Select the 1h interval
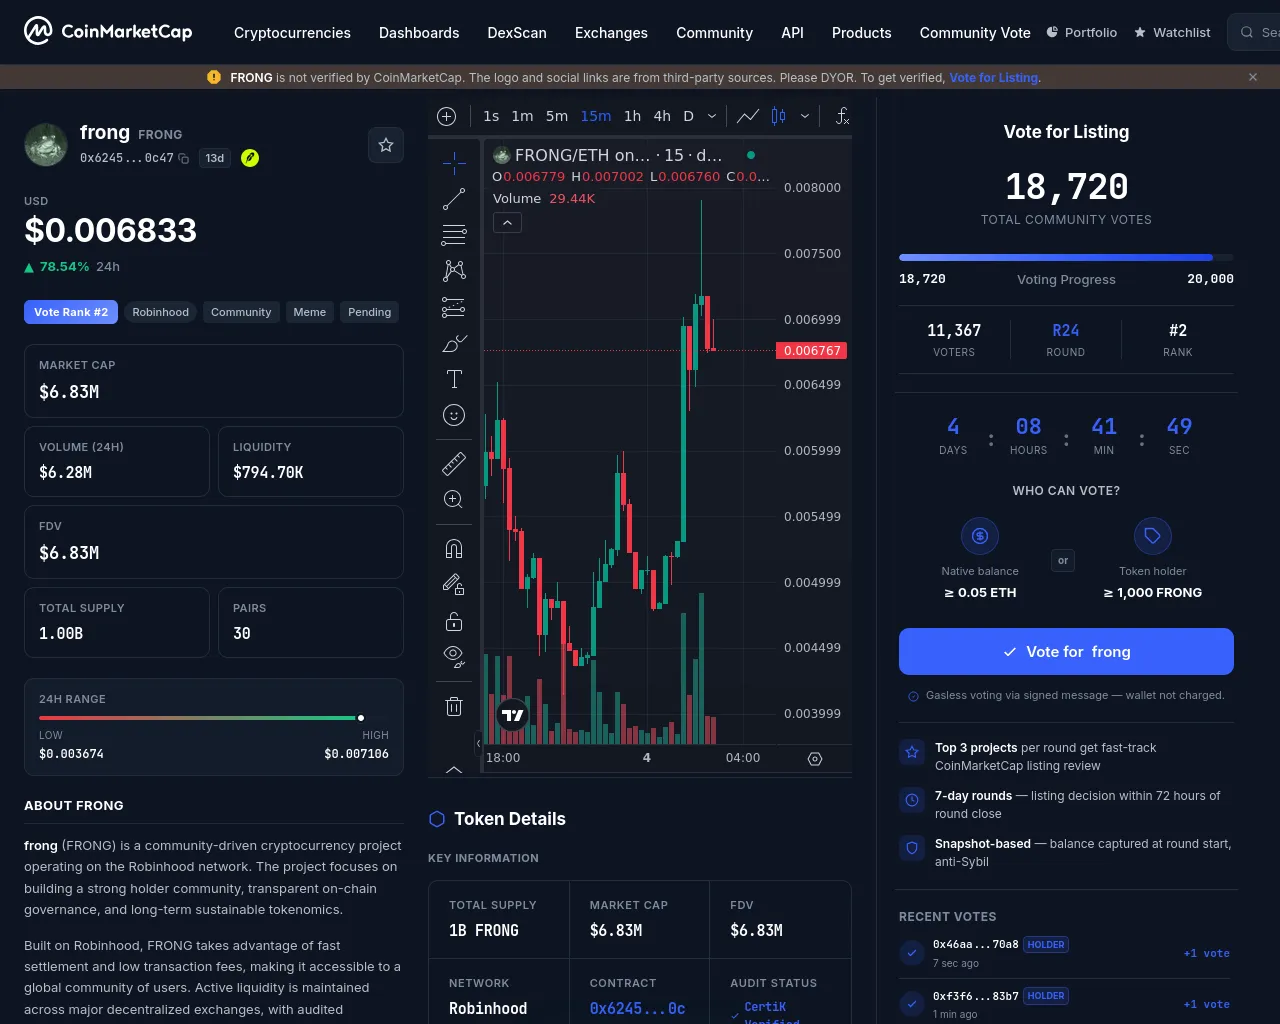1280x1024 pixels. [633, 116]
